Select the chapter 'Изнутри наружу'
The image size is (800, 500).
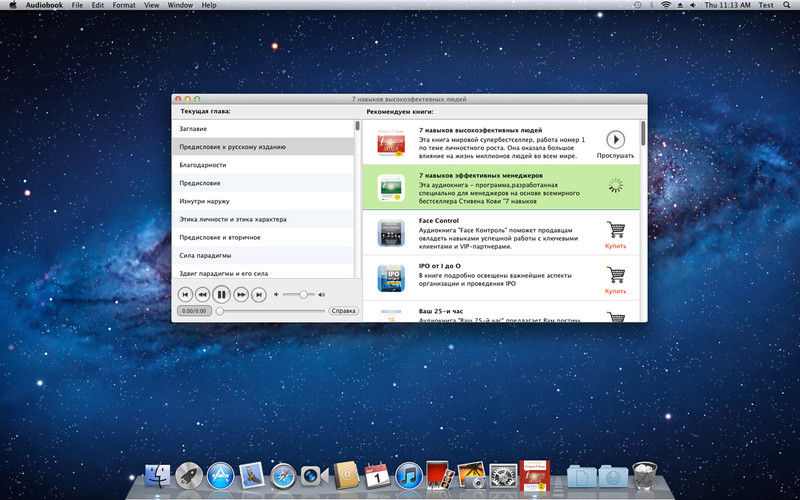(x=263, y=201)
